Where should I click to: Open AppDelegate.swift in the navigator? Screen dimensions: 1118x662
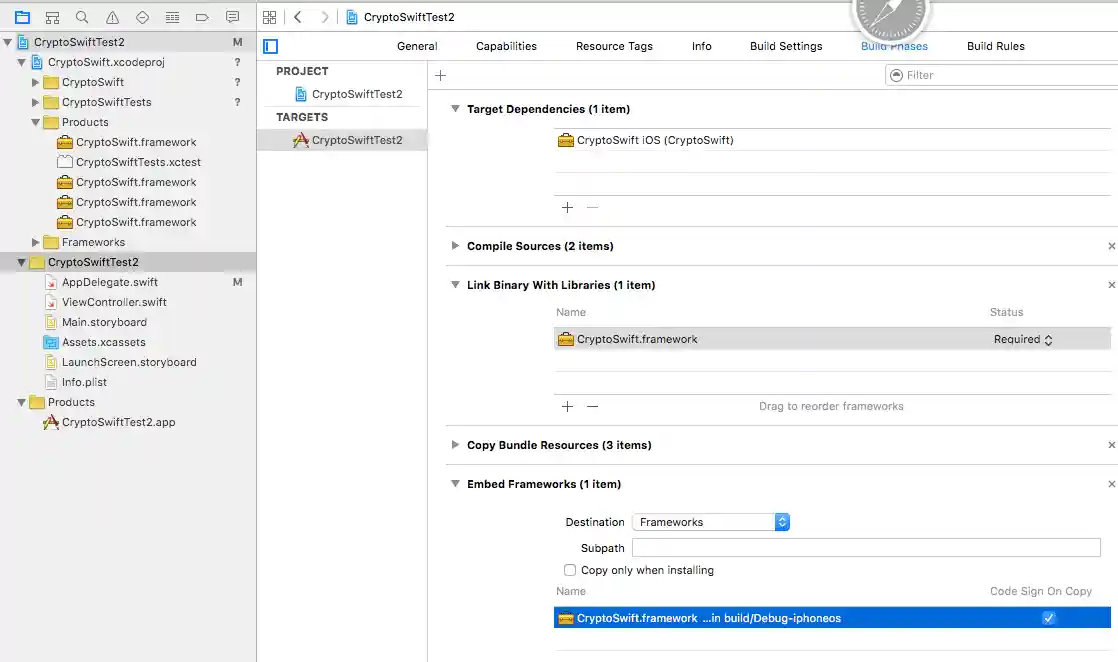(x=110, y=282)
